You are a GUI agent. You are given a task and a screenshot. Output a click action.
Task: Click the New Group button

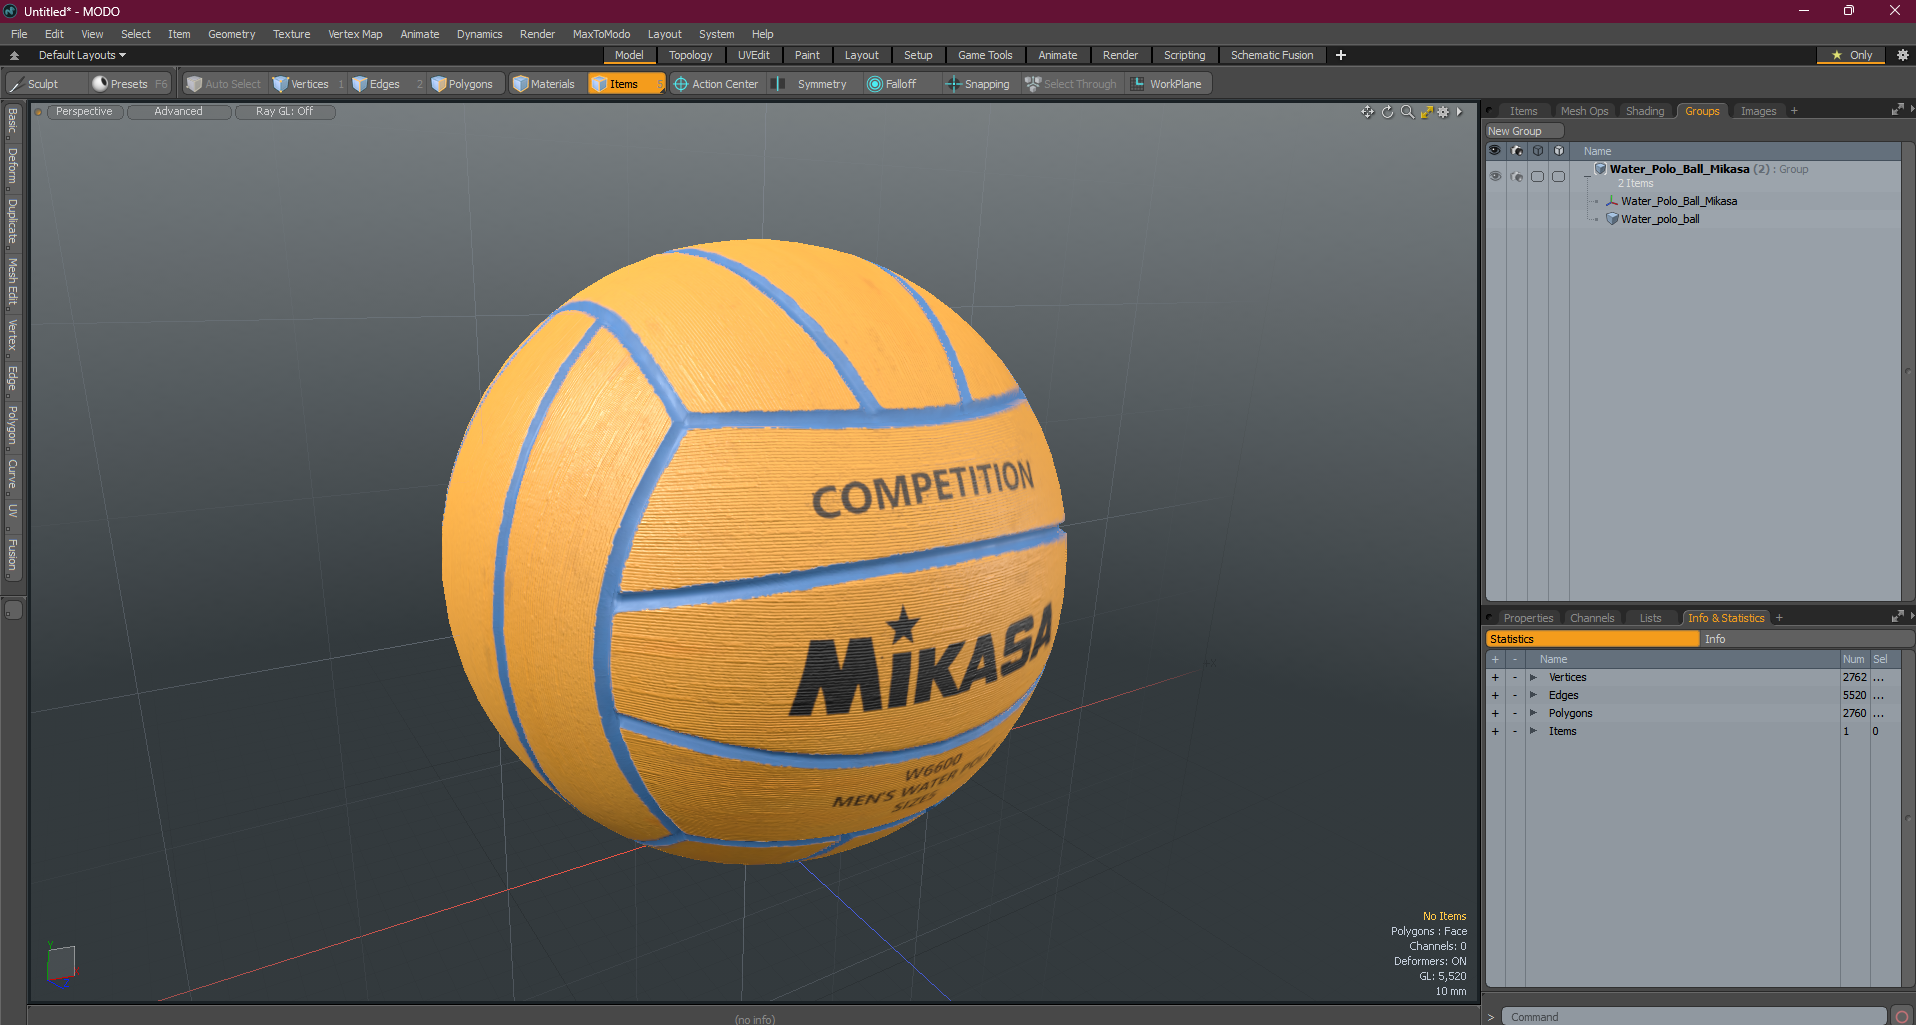[x=1524, y=131]
